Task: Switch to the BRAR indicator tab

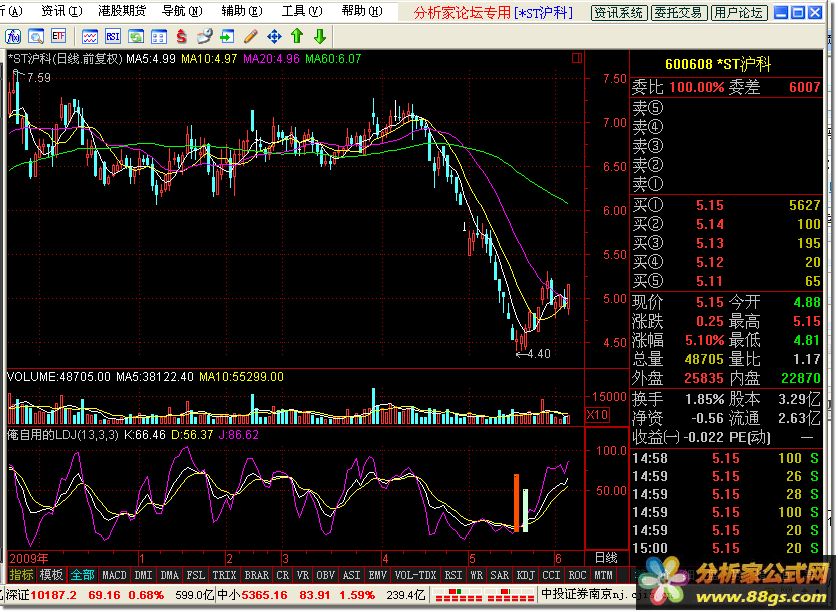Action: point(257,576)
